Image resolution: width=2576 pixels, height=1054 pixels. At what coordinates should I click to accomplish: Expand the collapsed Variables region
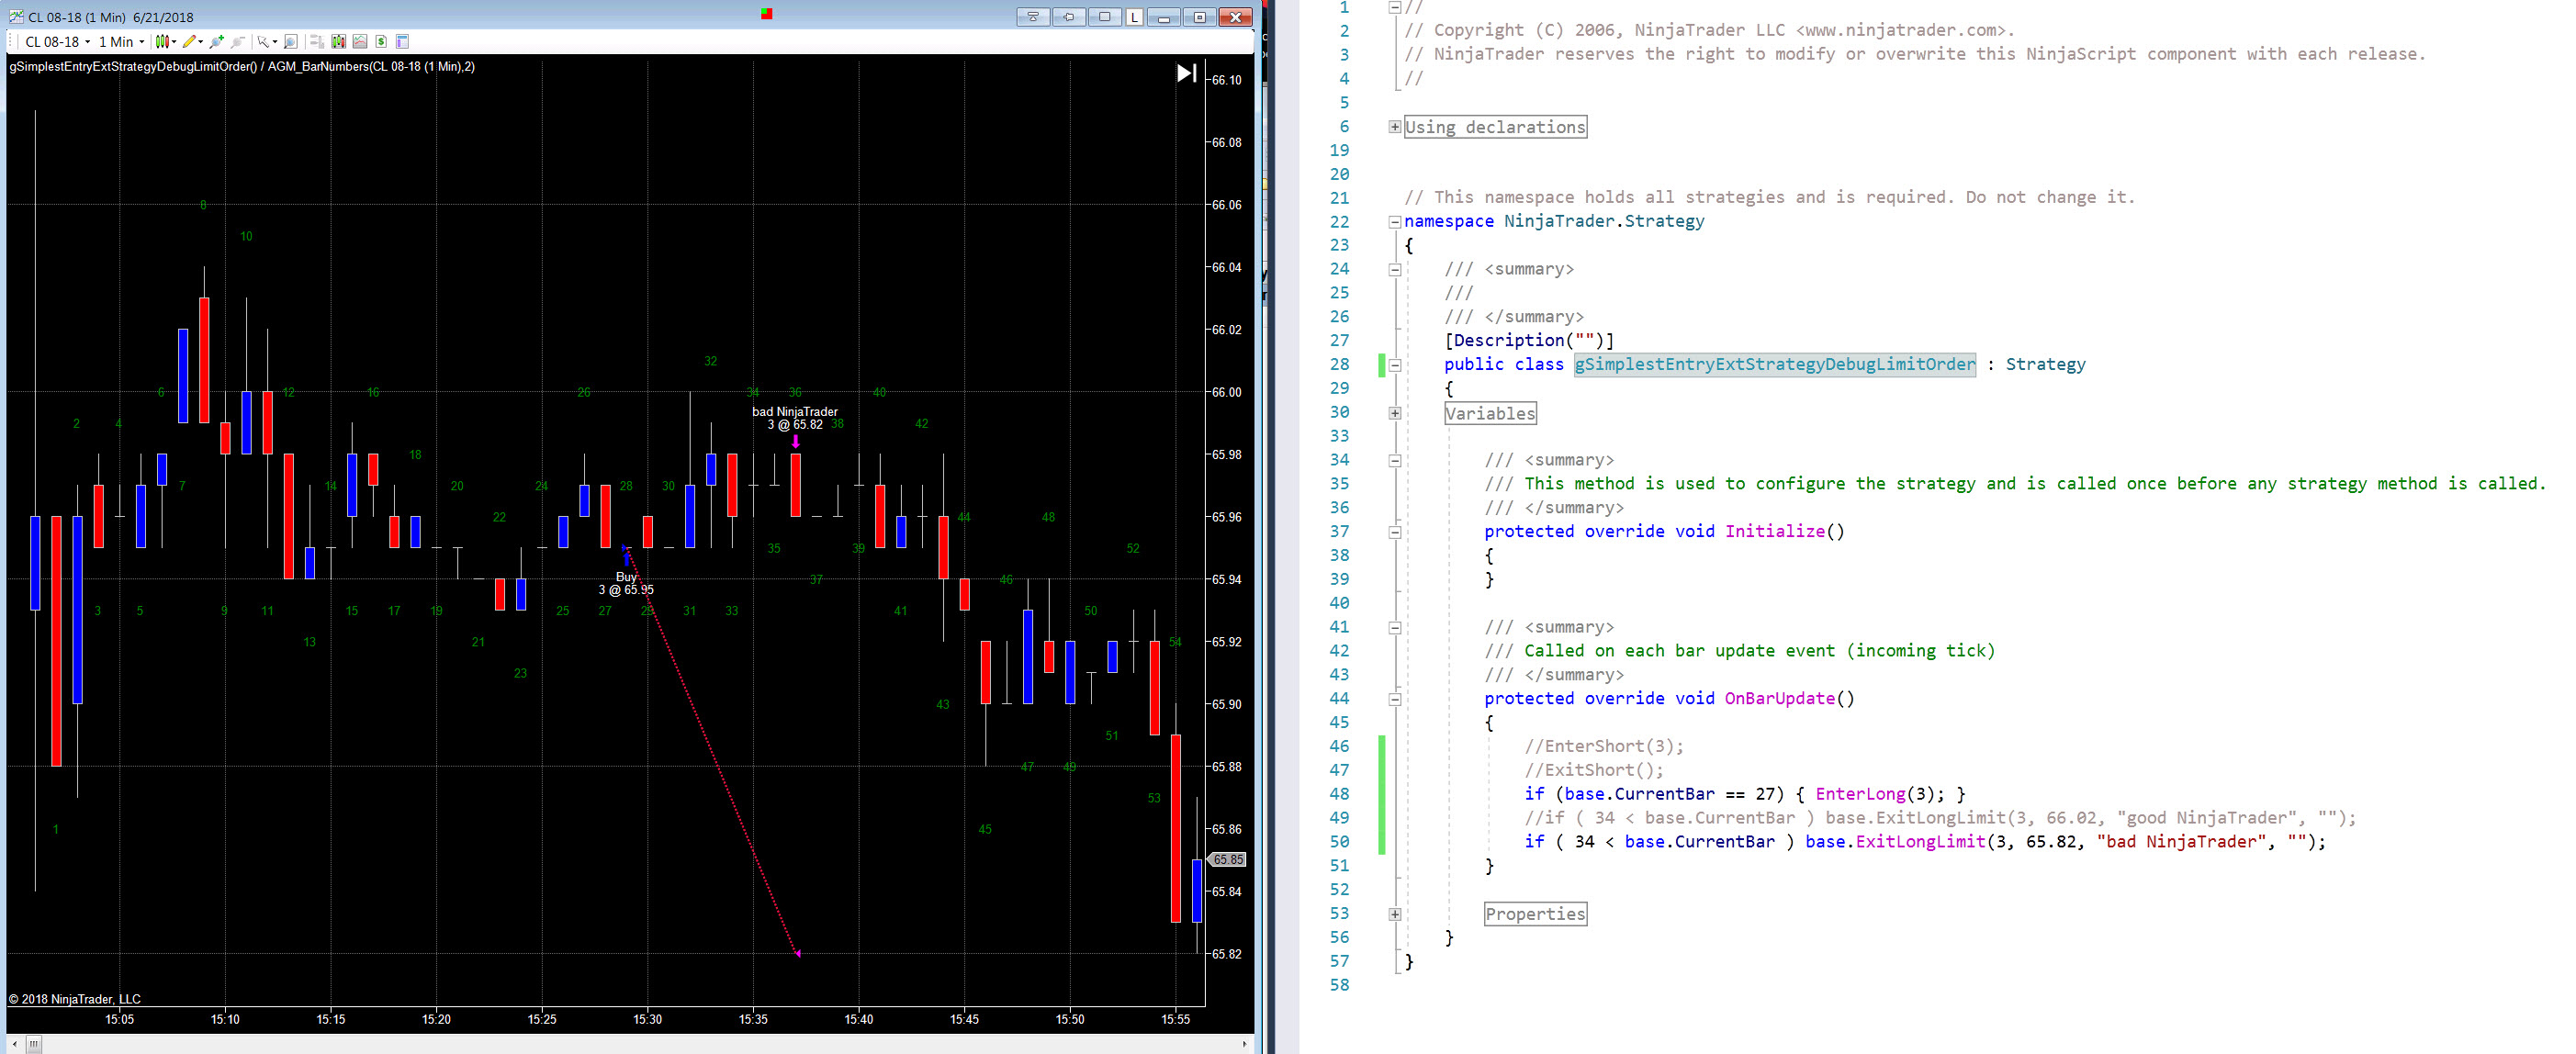tap(1394, 413)
